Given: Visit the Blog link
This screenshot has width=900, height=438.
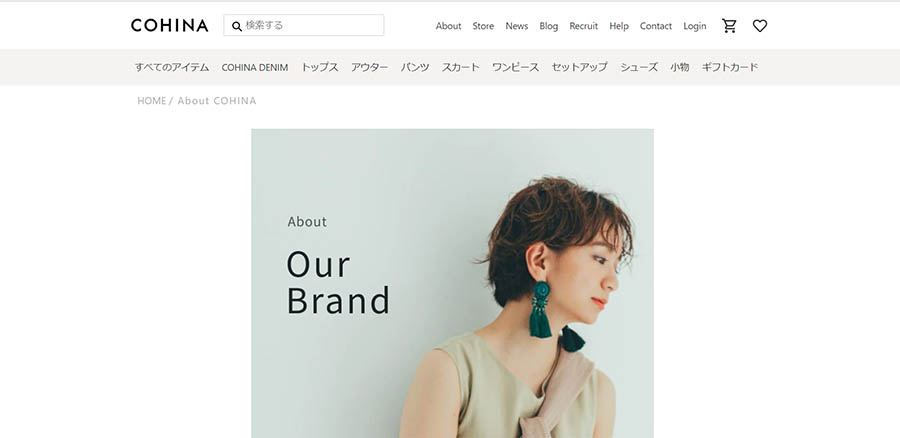Looking at the screenshot, I should coord(549,26).
